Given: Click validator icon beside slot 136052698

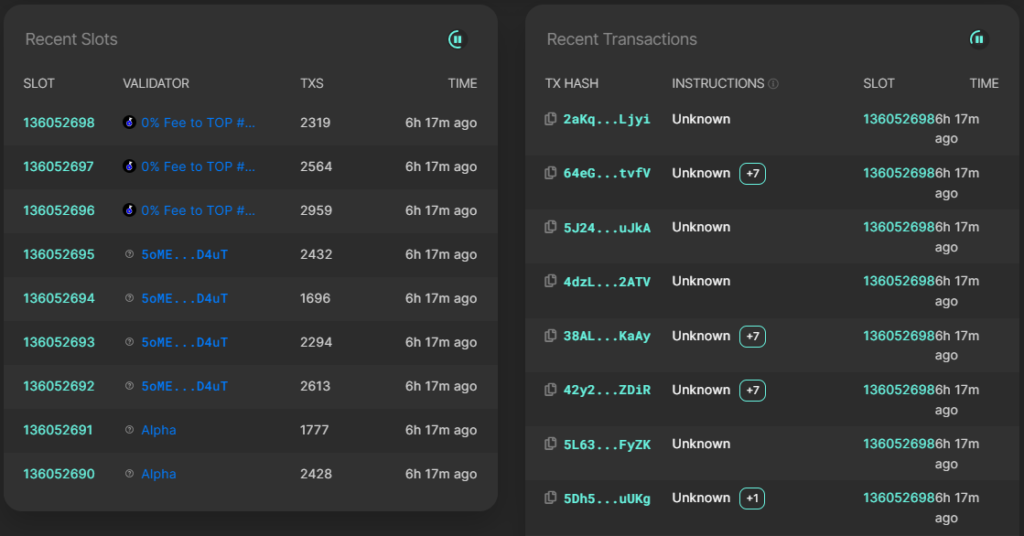Looking at the screenshot, I should 129,123.
